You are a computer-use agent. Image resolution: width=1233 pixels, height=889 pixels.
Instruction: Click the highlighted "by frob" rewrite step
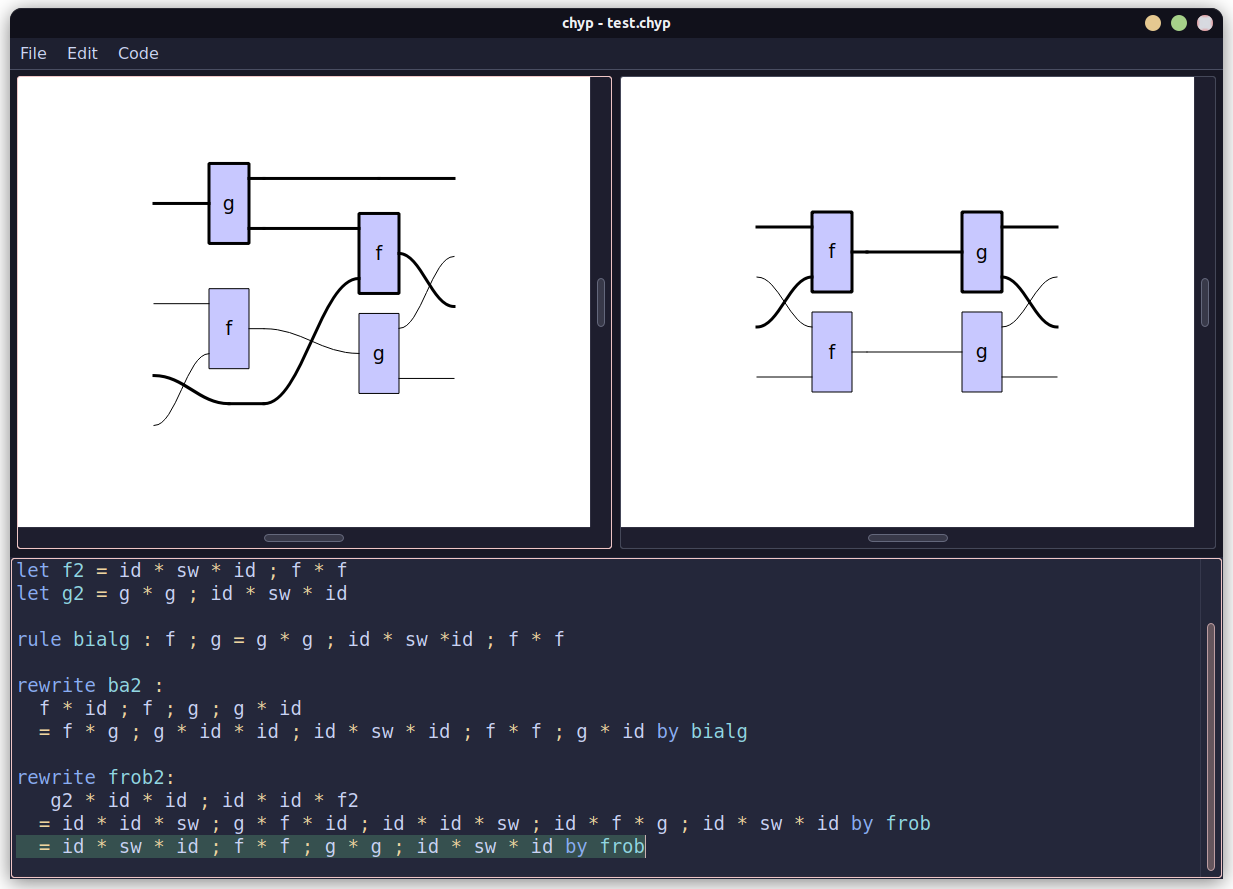(x=330, y=846)
